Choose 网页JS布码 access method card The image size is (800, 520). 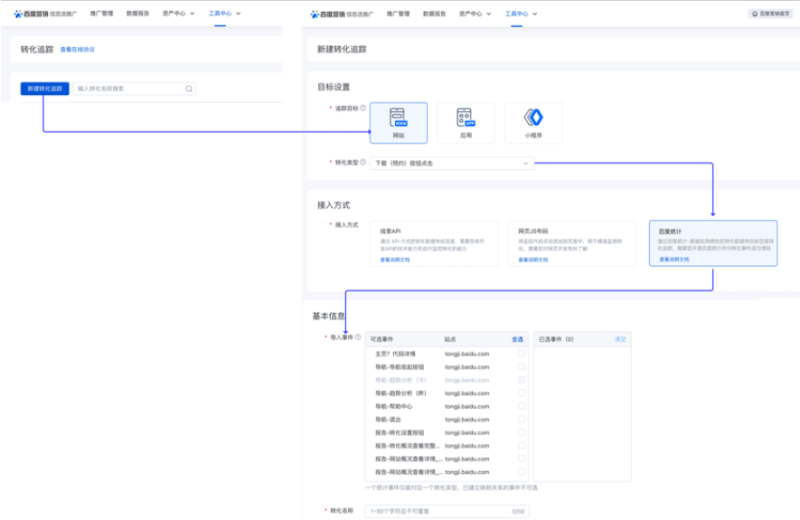[x=572, y=243]
